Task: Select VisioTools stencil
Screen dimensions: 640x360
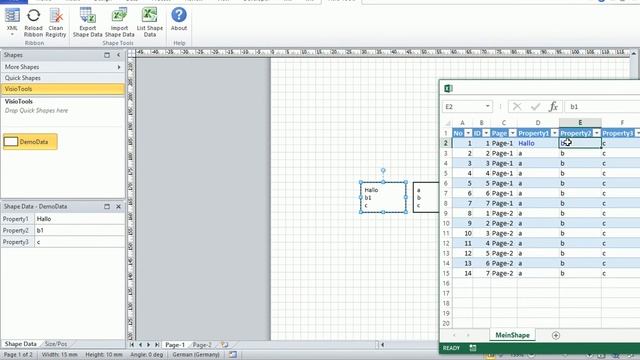Action: [x=62, y=89]
